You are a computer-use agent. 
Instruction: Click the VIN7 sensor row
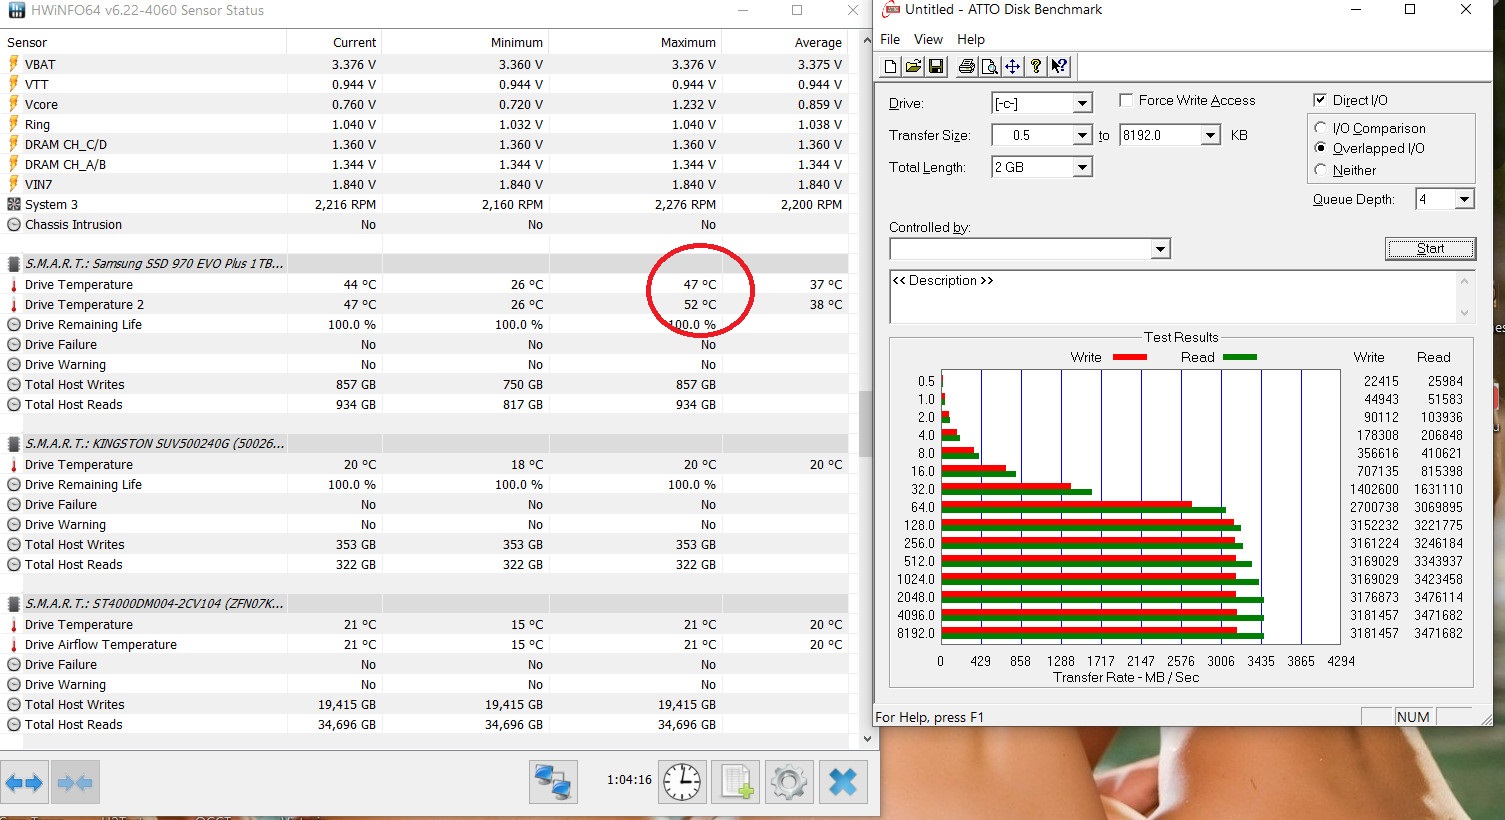[x=425, y=184]
